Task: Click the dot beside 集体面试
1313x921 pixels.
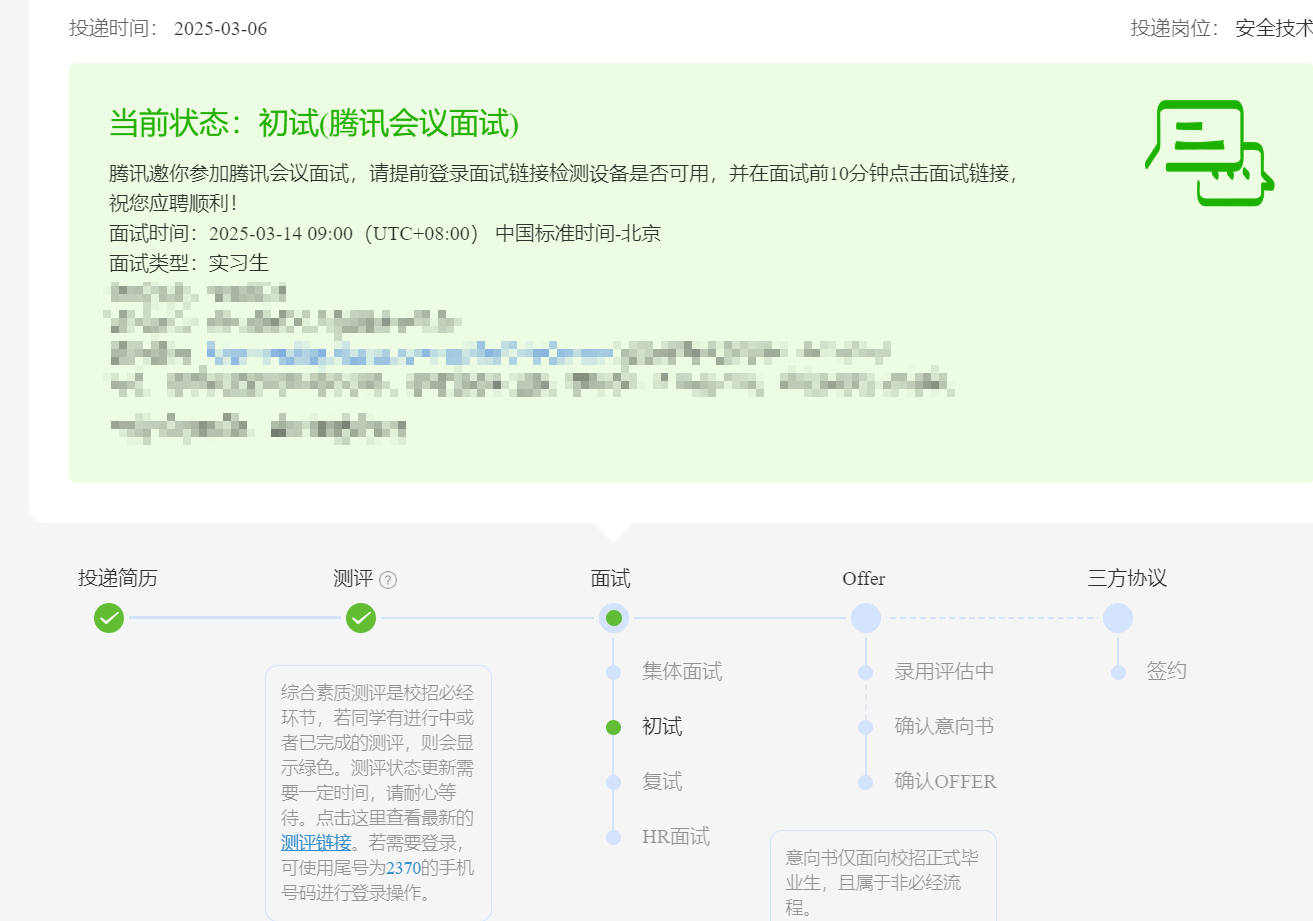Action: [614, 672]
